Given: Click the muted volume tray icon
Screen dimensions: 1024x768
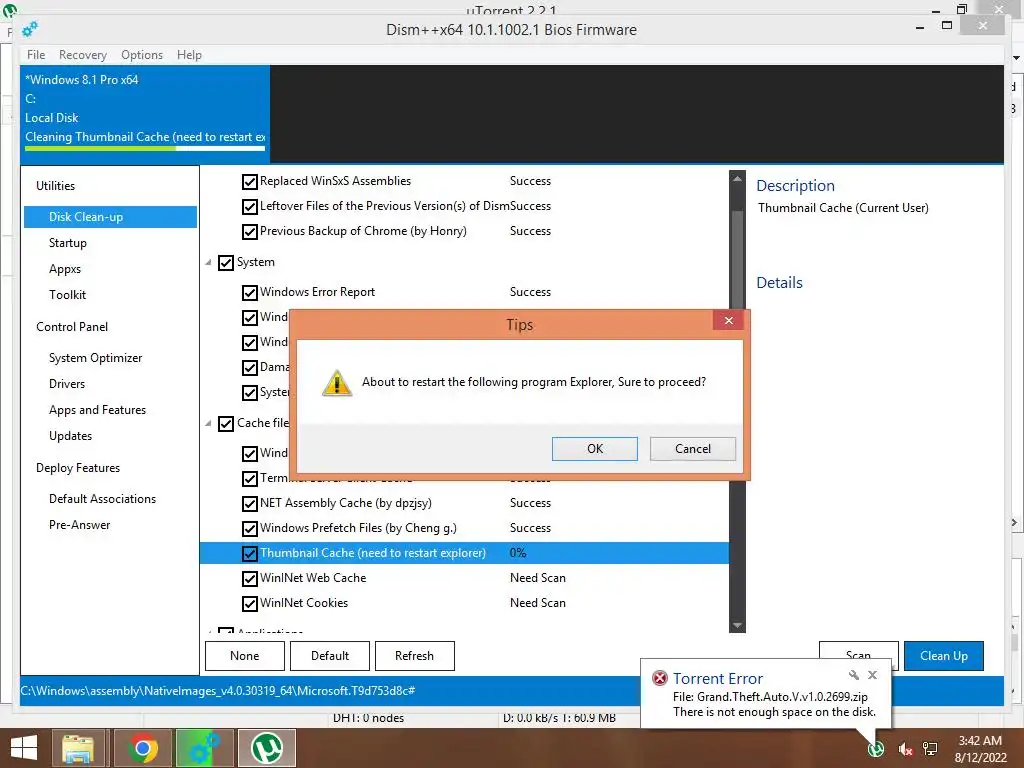Looking at the screenshot, I should 905,749.
